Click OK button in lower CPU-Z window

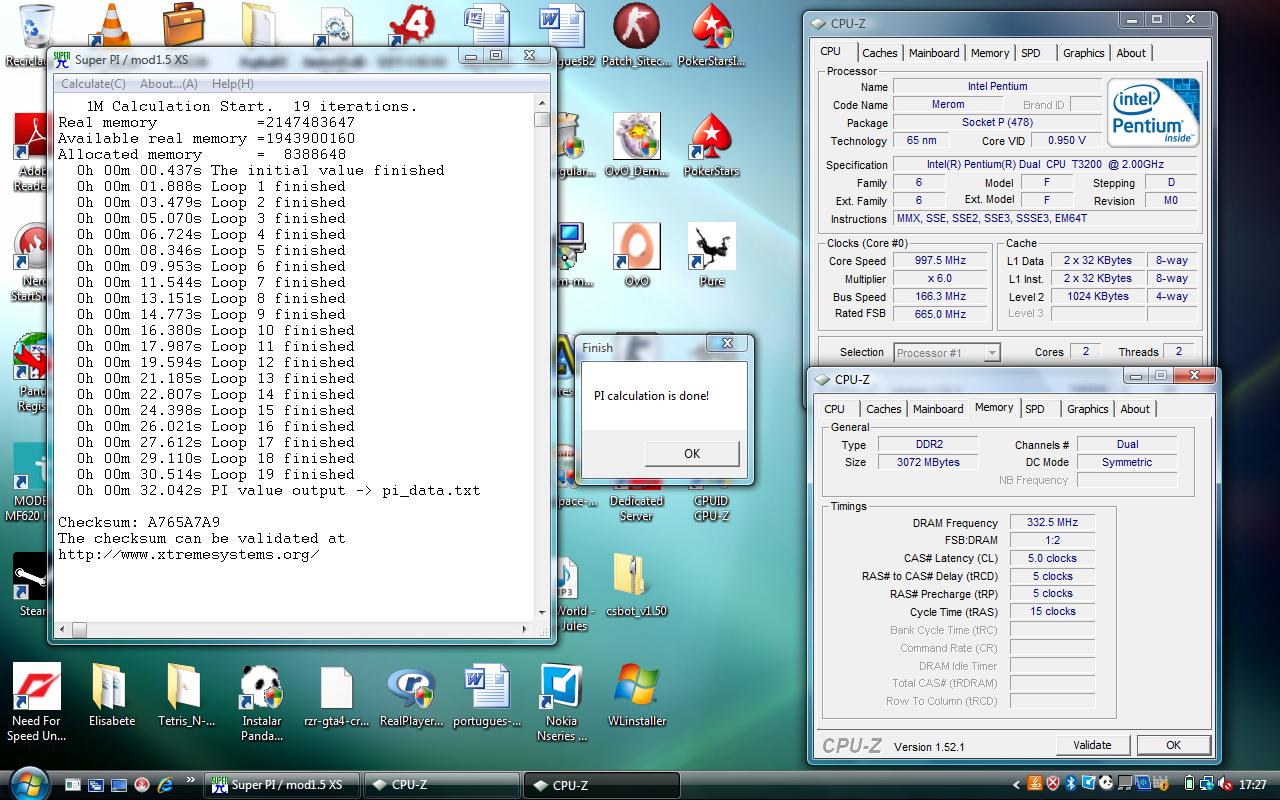coord(1173,745)
